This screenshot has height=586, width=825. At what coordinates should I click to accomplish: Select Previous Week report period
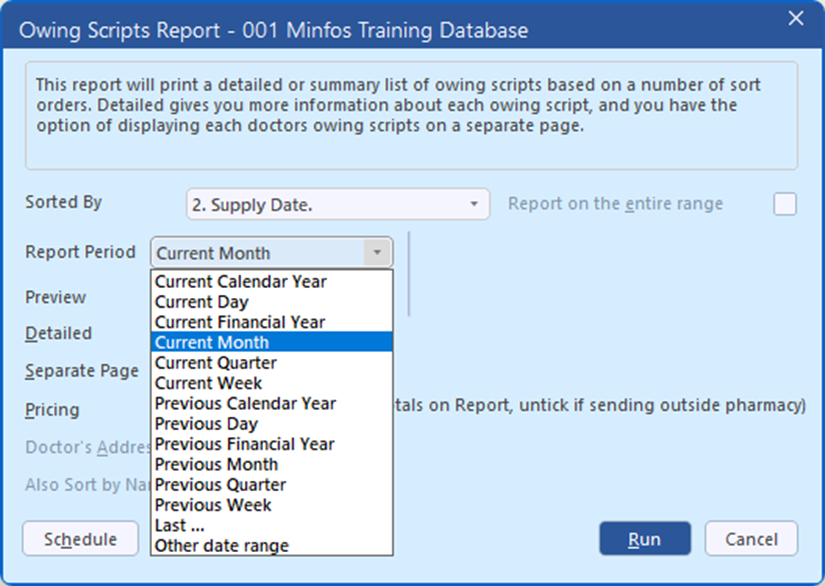point(213,505)
